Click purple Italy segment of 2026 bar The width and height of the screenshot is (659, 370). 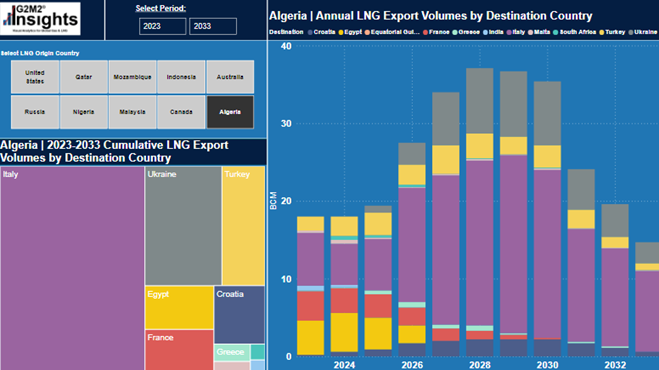coord(412,245)
